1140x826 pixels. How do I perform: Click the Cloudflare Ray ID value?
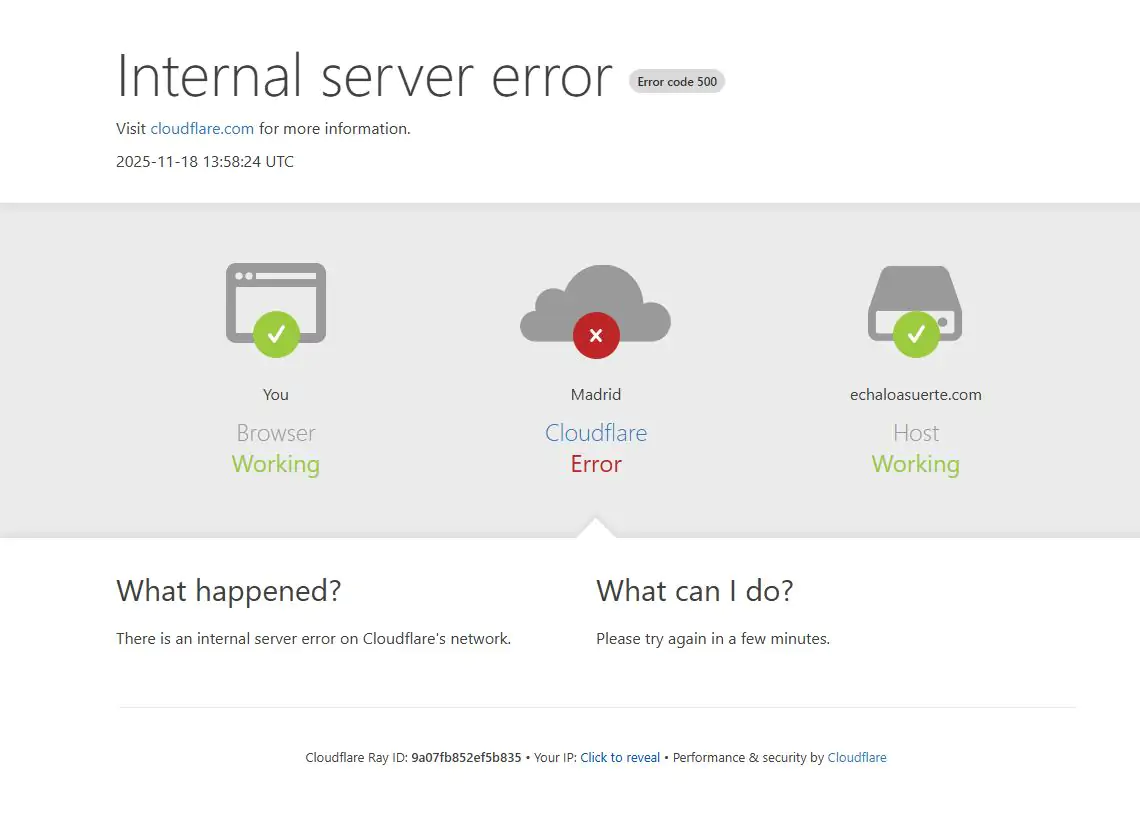pos(466,757)
